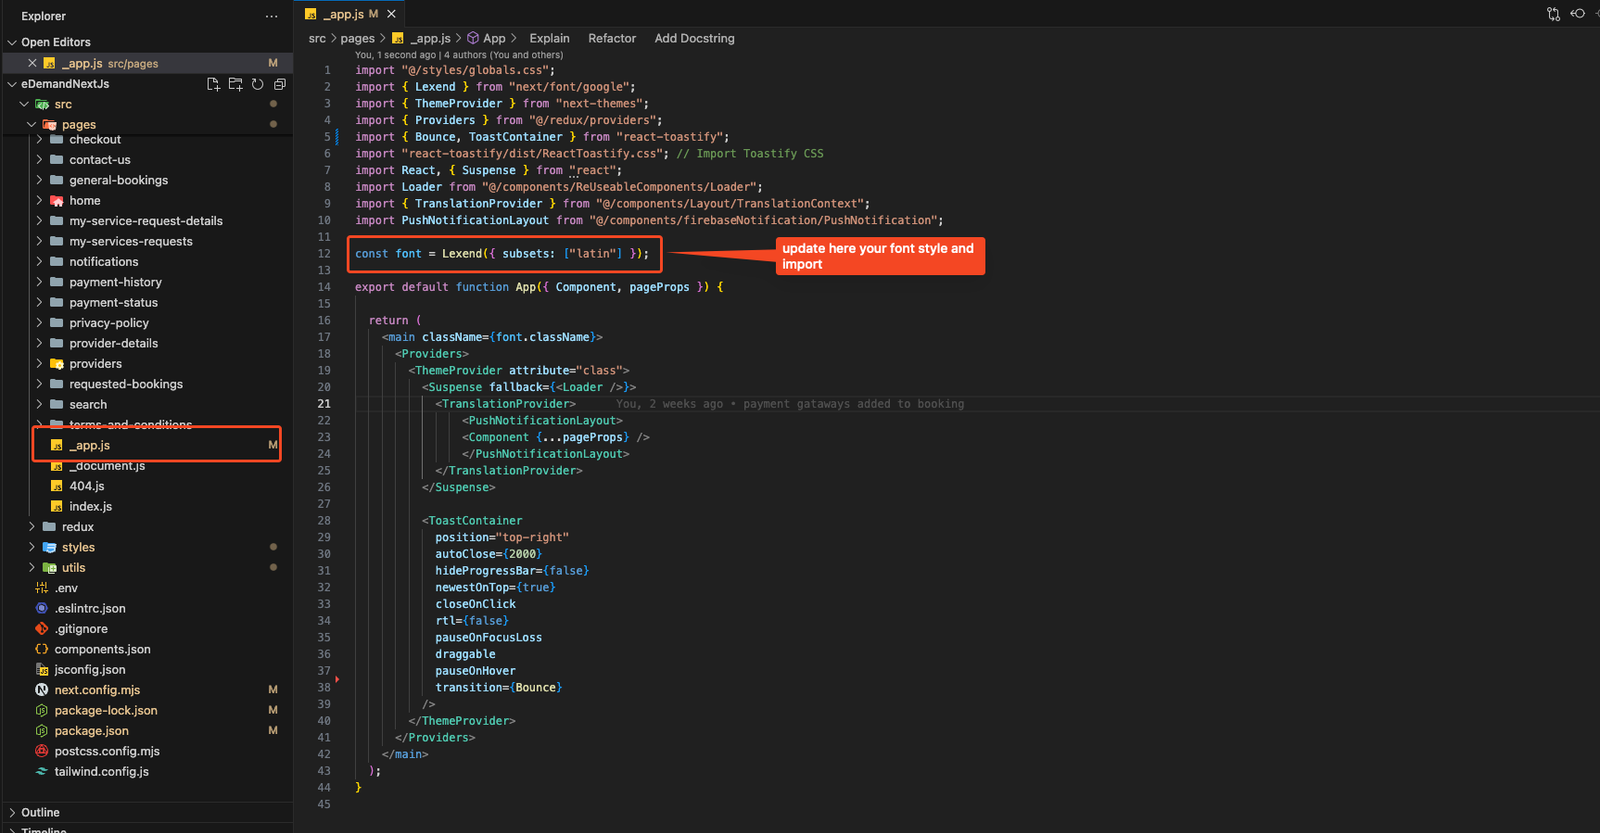1600x833 pixels.
Task: Close the _app.js editor tab
Action: [392, 14]
